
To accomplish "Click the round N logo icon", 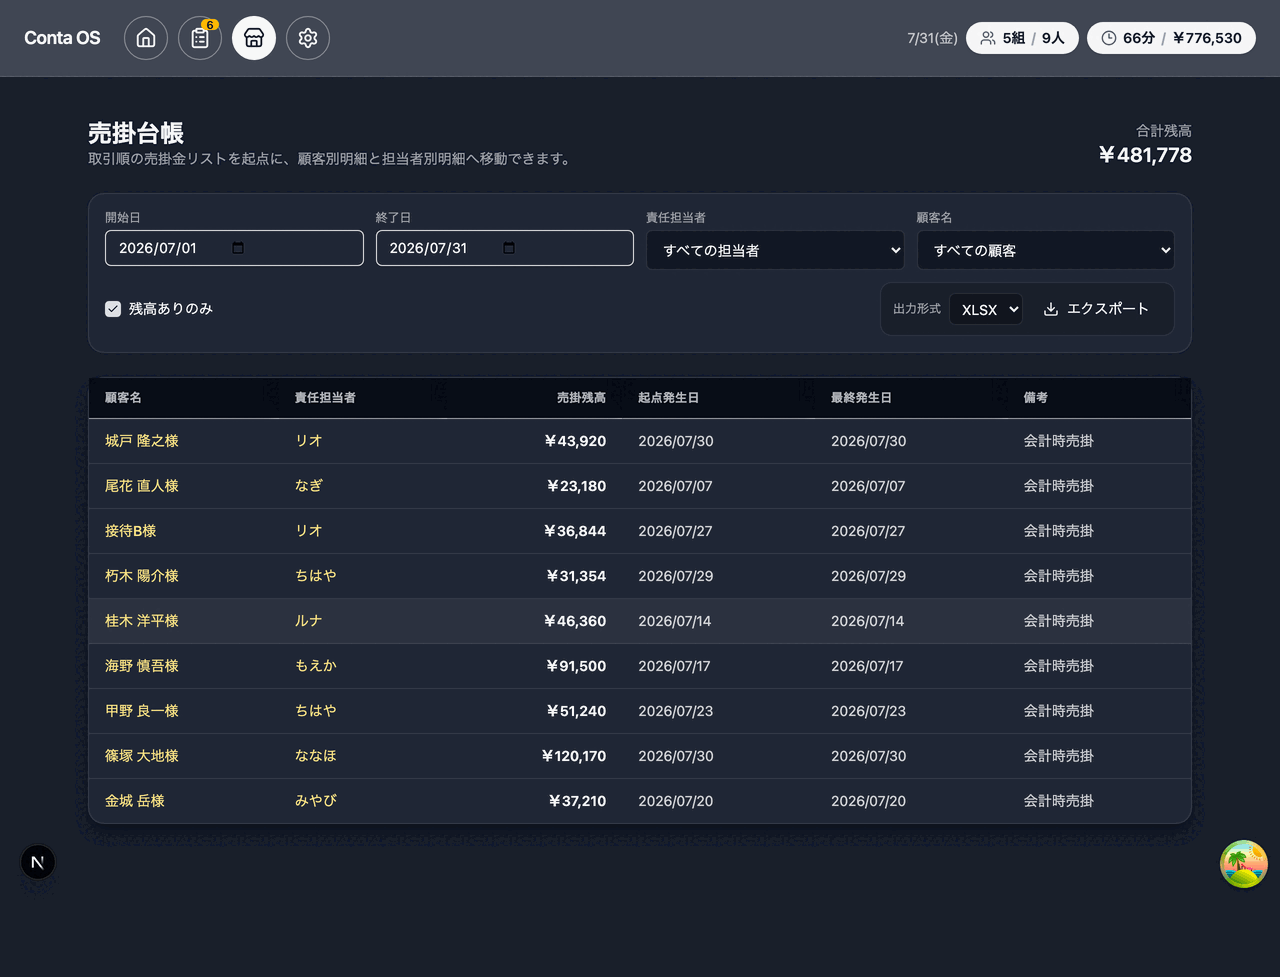I will click(x=38, y=862).
